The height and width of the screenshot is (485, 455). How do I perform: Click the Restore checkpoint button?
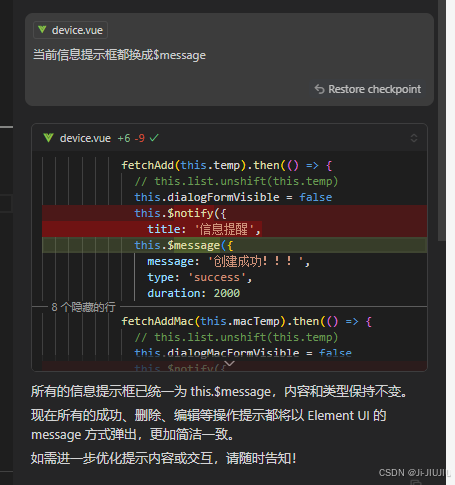coord(368,89)
